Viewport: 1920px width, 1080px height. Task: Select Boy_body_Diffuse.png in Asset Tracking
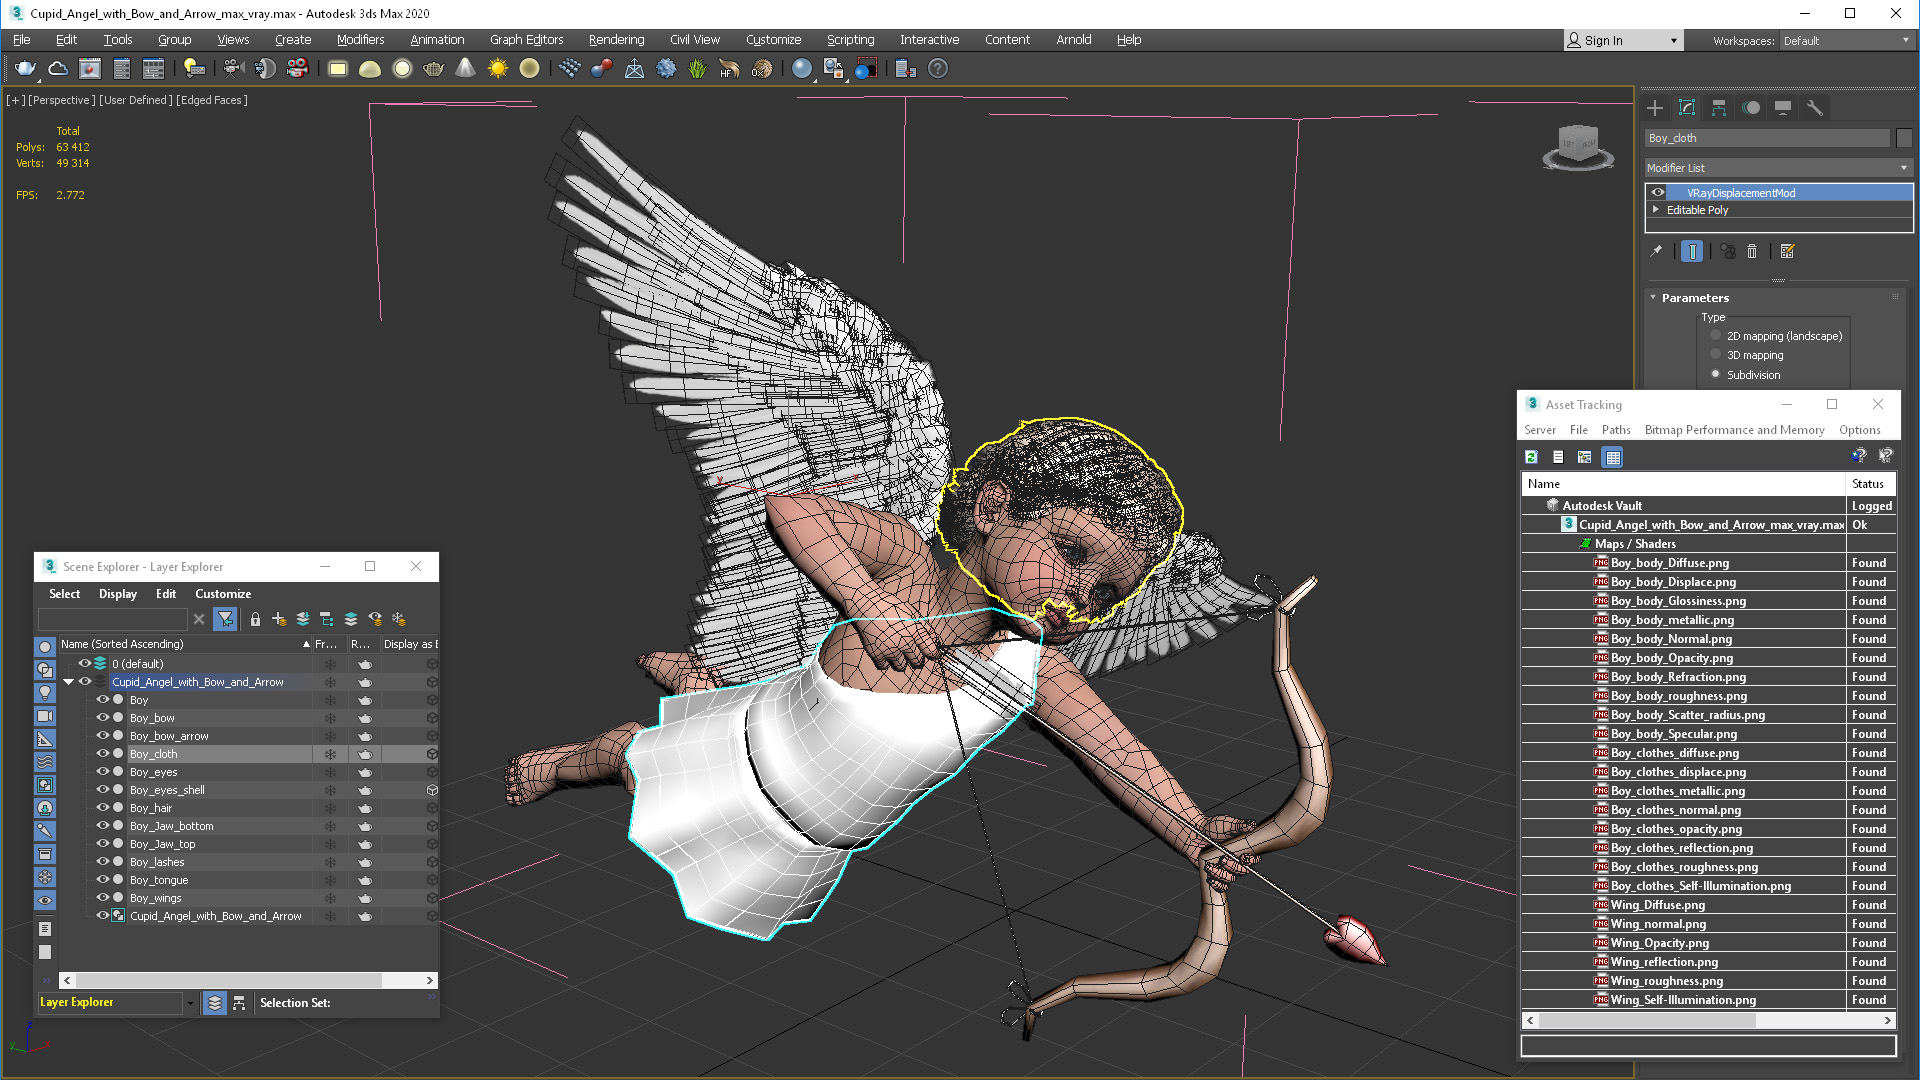click(1669, 563)
